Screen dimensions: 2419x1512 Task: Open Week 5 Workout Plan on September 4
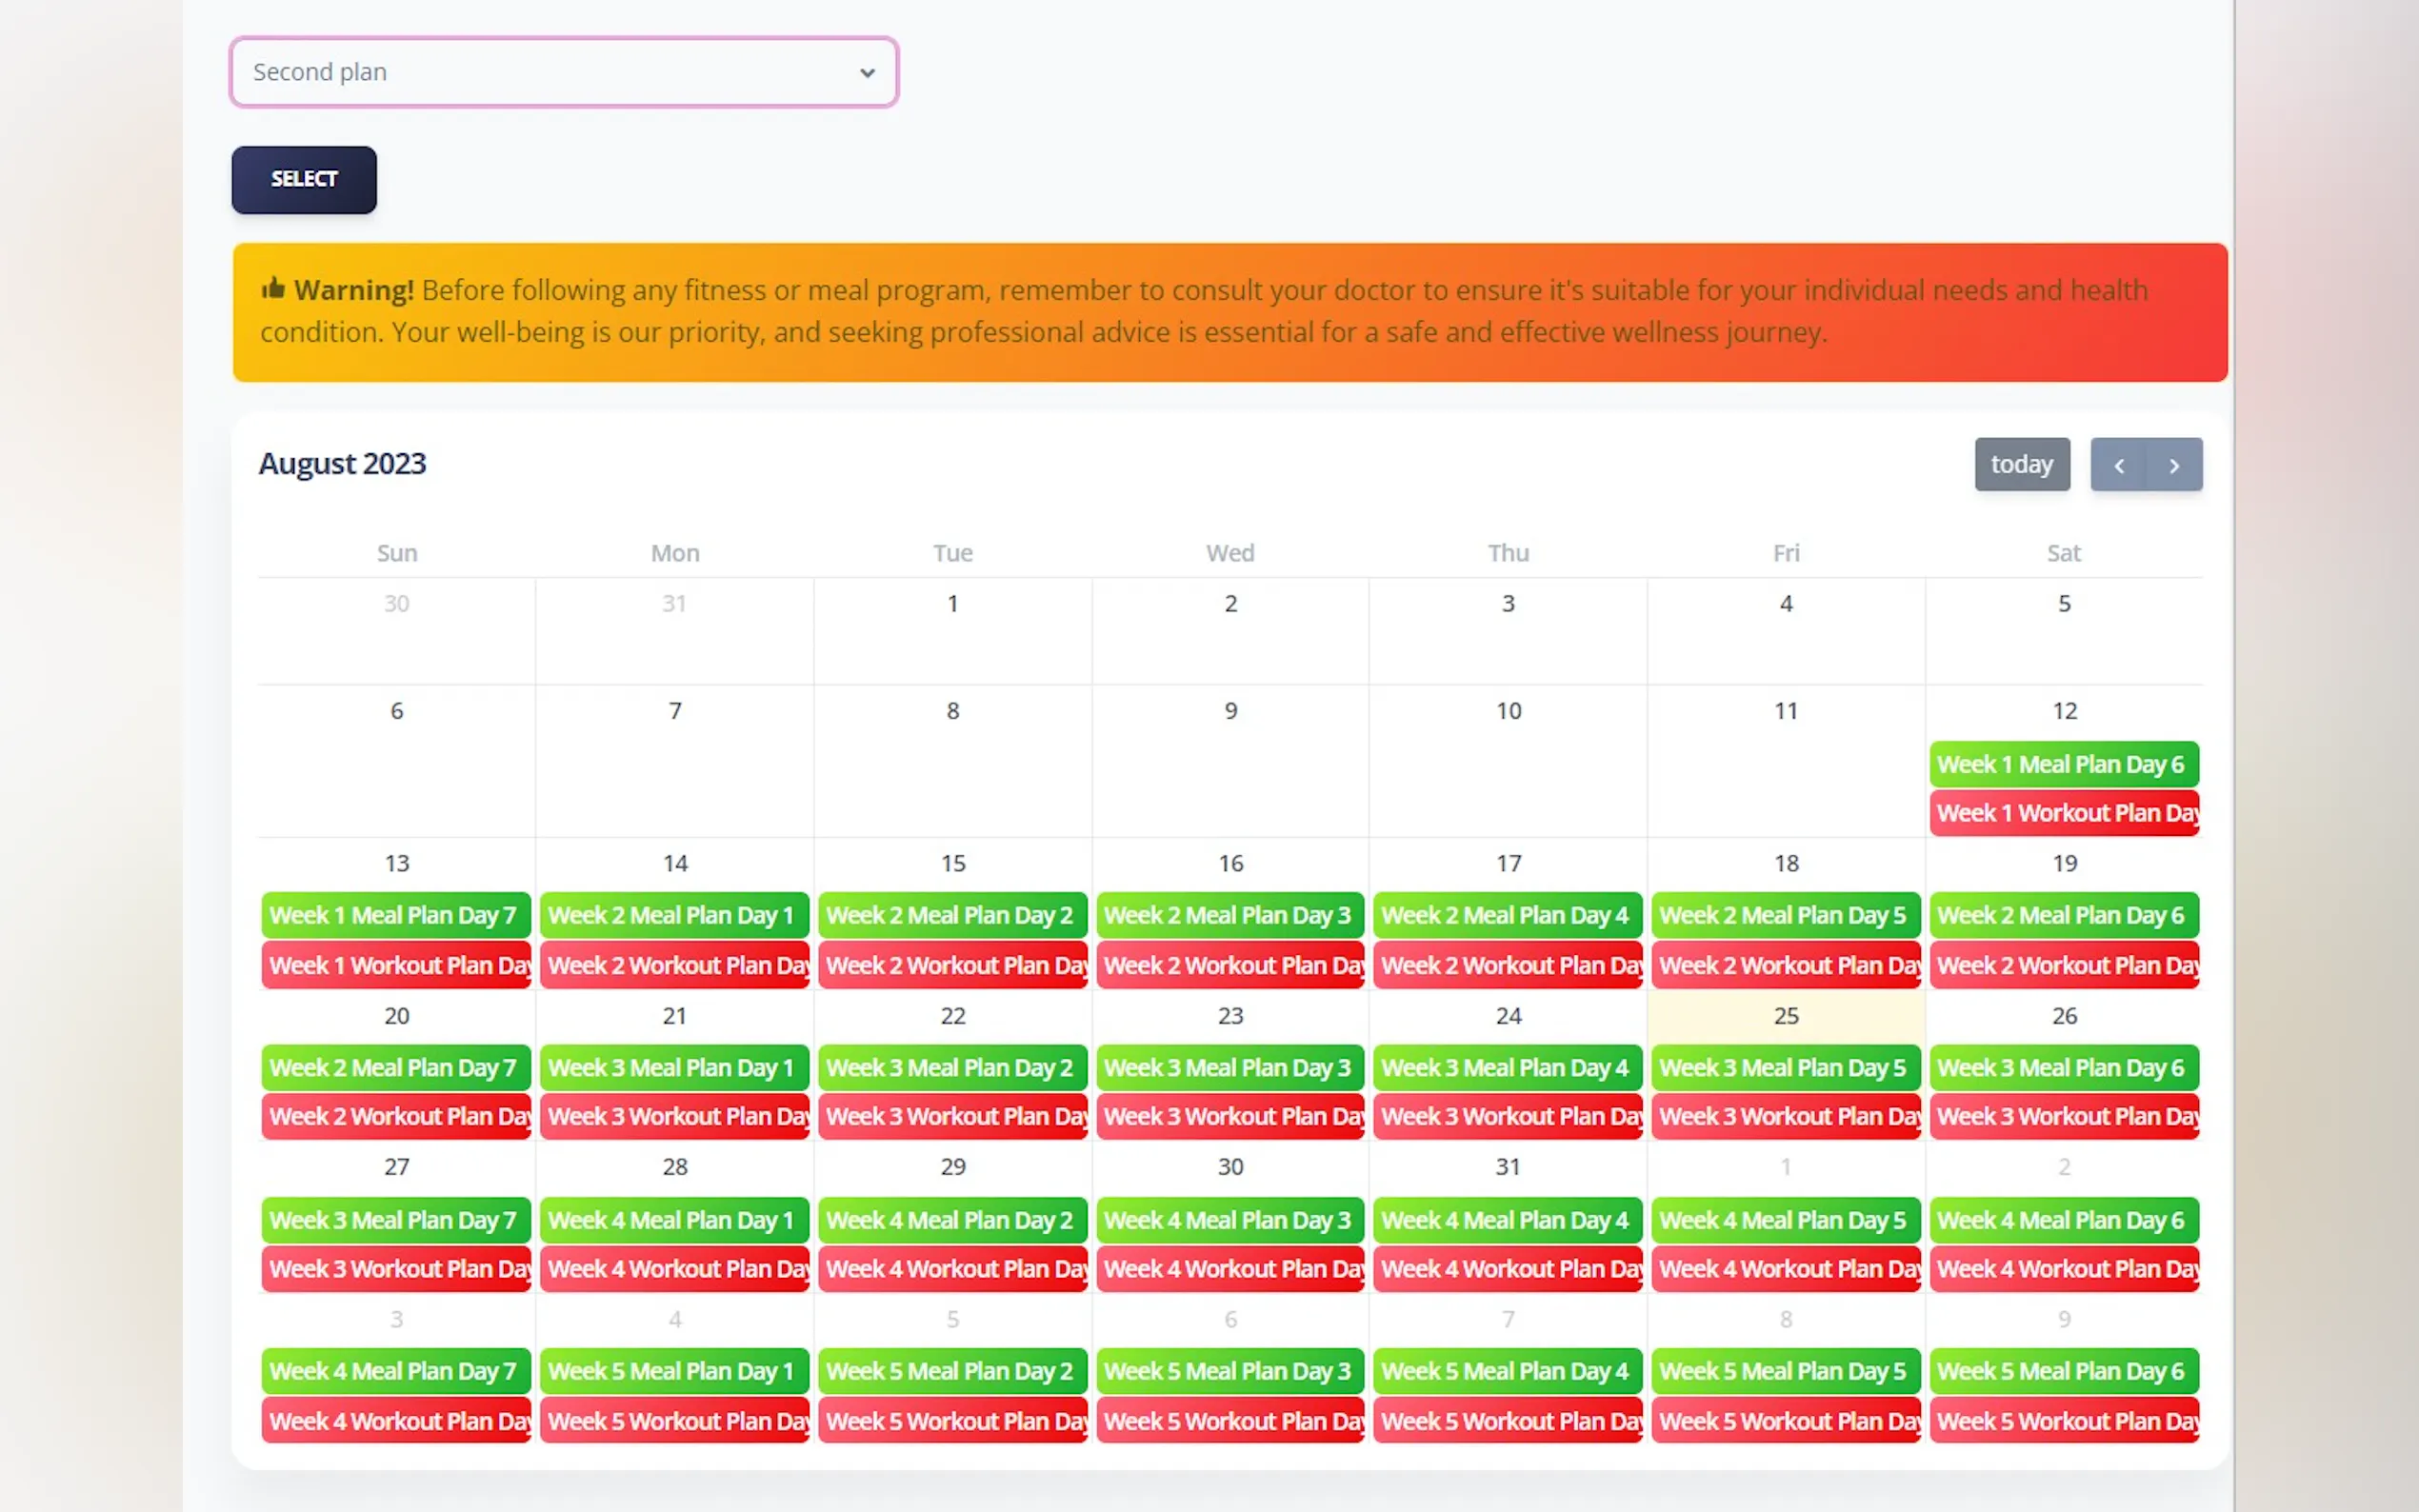tap(673, 1421)
